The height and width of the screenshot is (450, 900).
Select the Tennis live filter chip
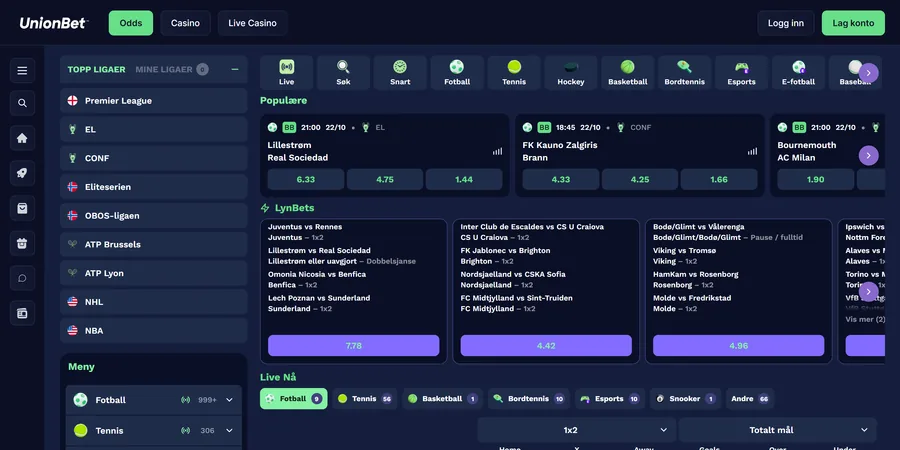coord(364,398)
